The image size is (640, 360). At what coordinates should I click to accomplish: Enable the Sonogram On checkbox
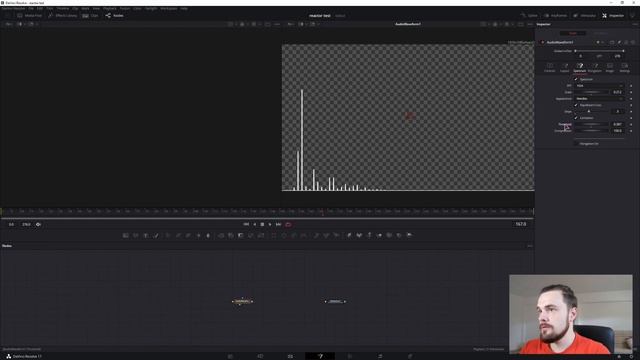[576, 143]
